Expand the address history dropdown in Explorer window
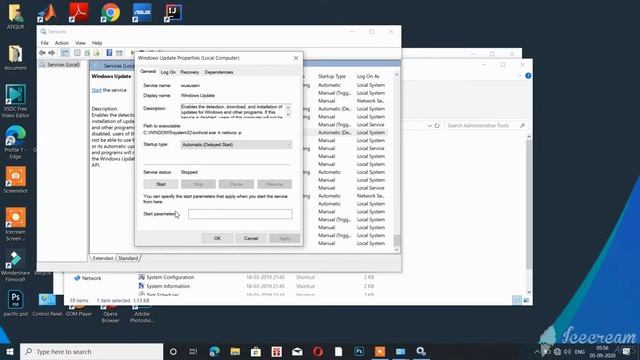Viewport: 640px width, 360px height. point(429,126)
